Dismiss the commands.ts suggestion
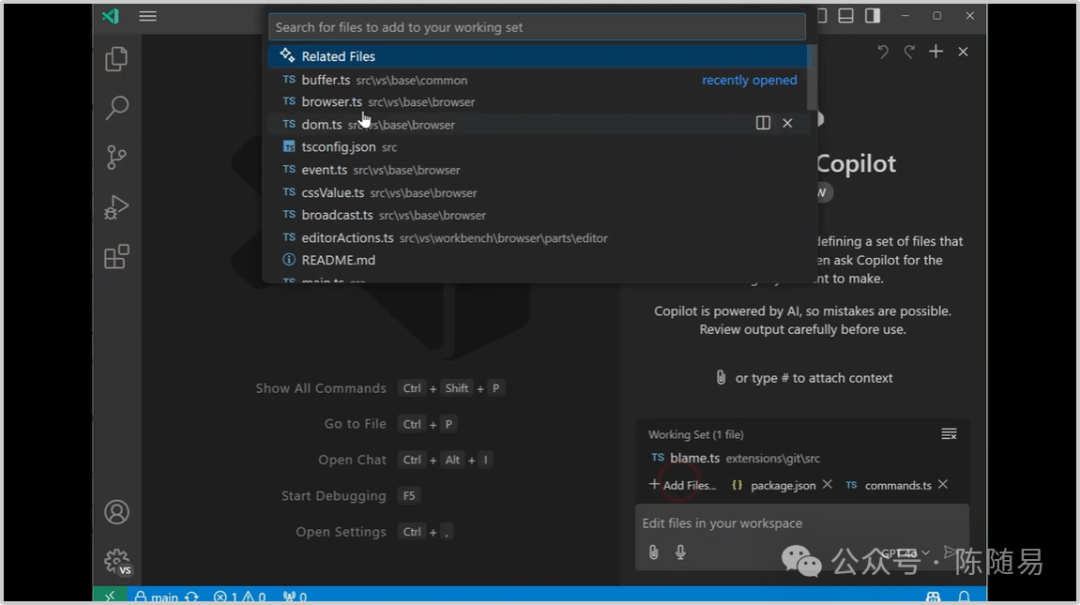The width and height of the screenshot is (1080, 605). (x=943, y=484)
